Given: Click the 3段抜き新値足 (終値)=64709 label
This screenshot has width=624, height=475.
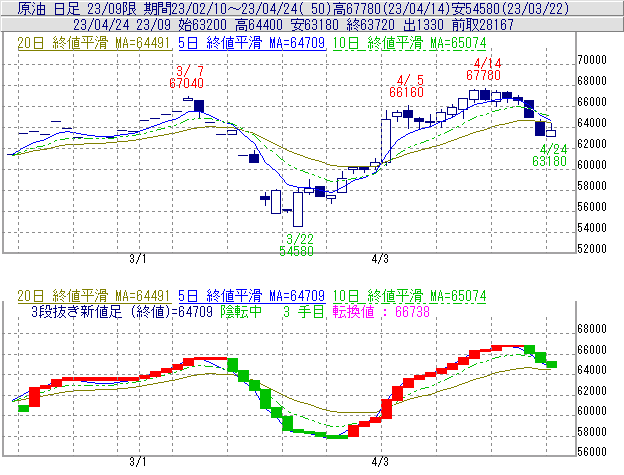Looking at the screenshot, I should click(x=122, y=311).
